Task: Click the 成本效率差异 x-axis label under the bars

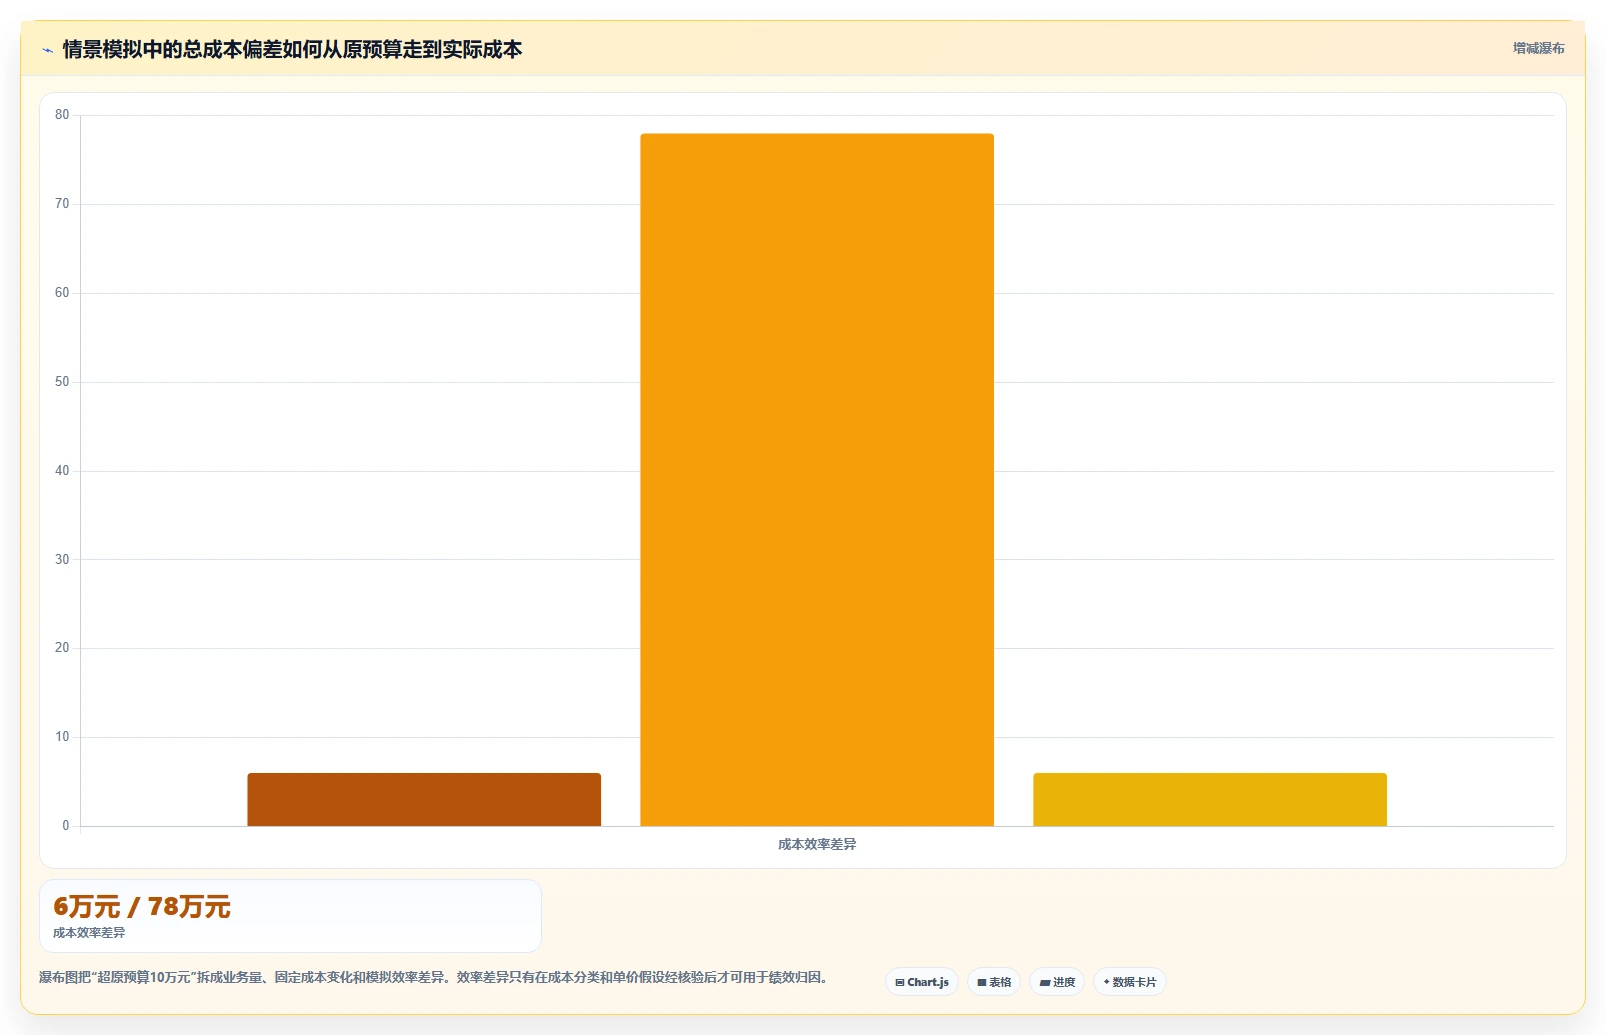Action: (x=817, y=844)
